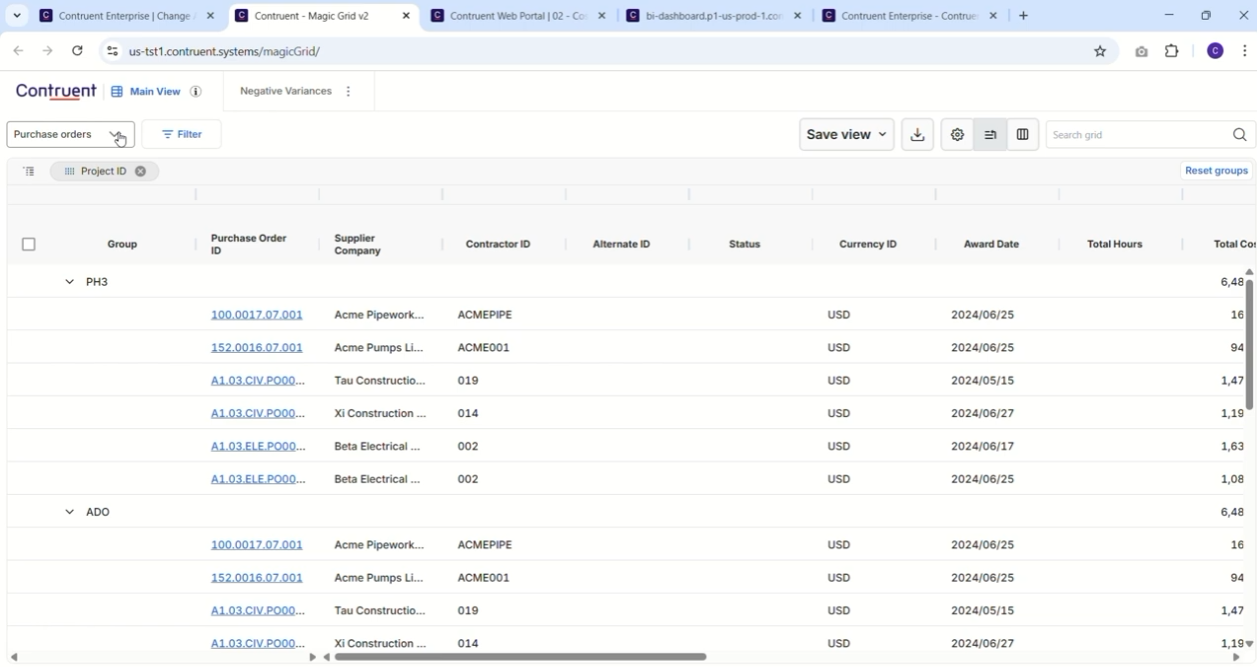The image size is (1257, 667).
Task: Click the magnifier icon in Search grid
Action: 1240,135
